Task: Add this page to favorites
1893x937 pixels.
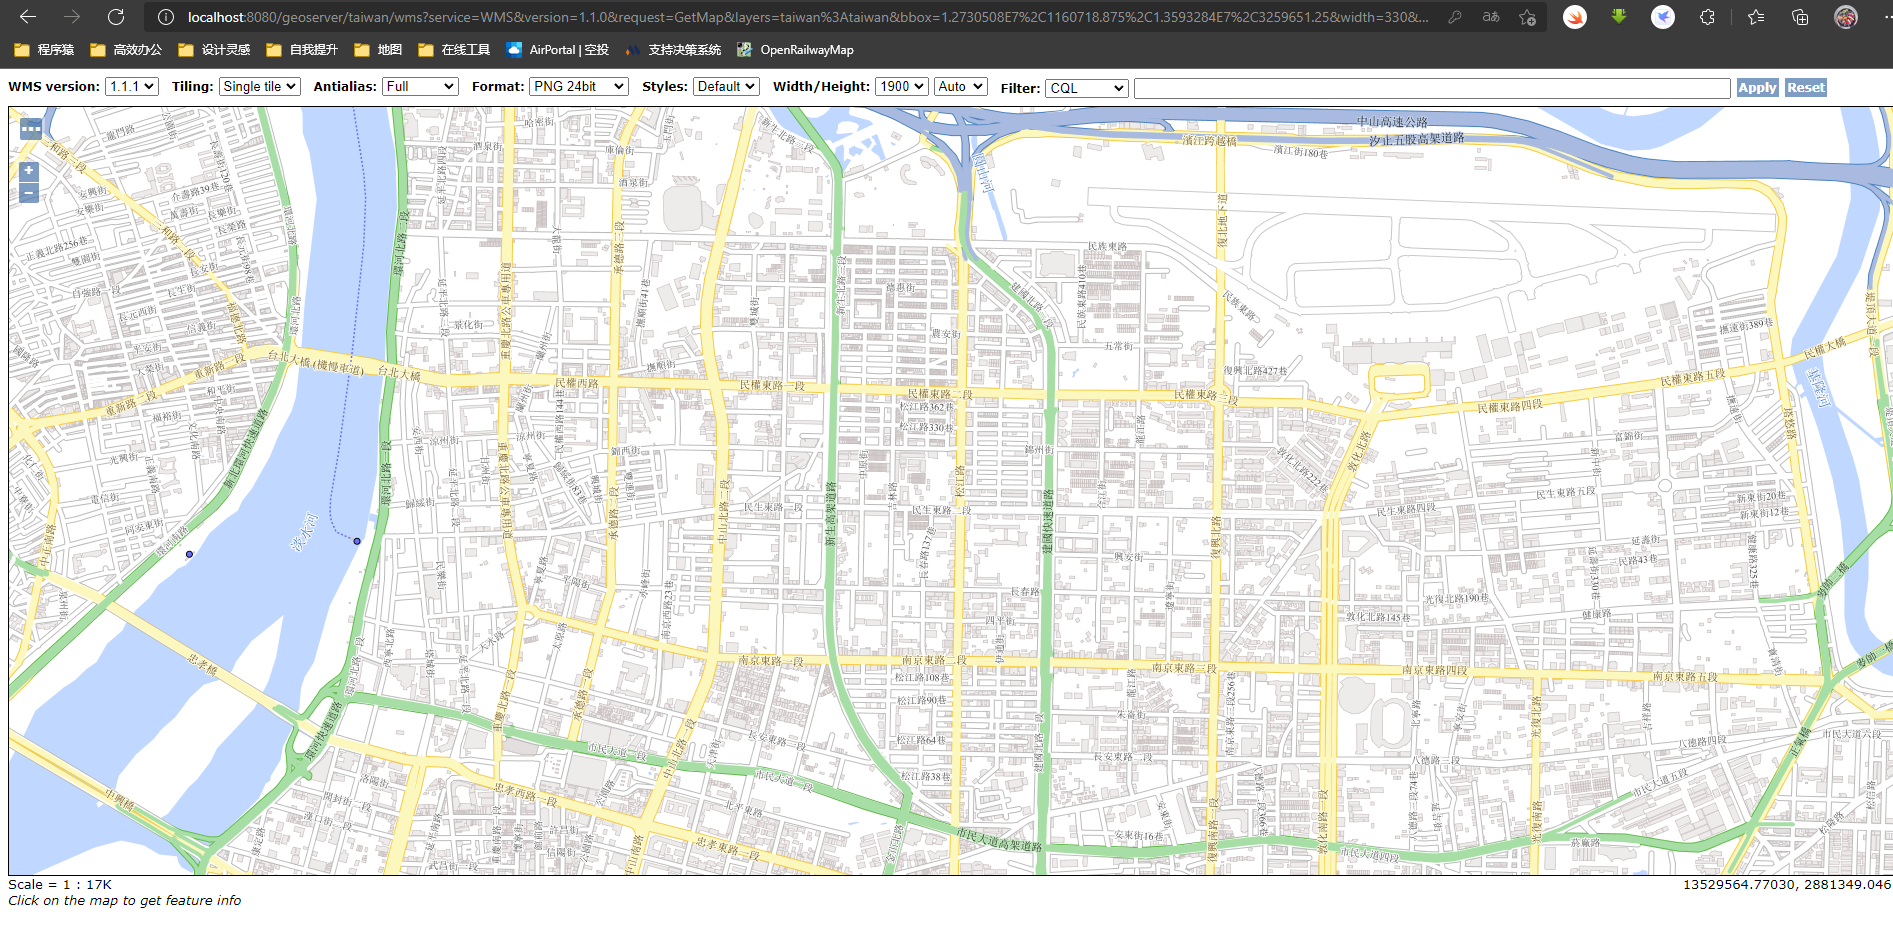Action: (x=1527, y=17)
